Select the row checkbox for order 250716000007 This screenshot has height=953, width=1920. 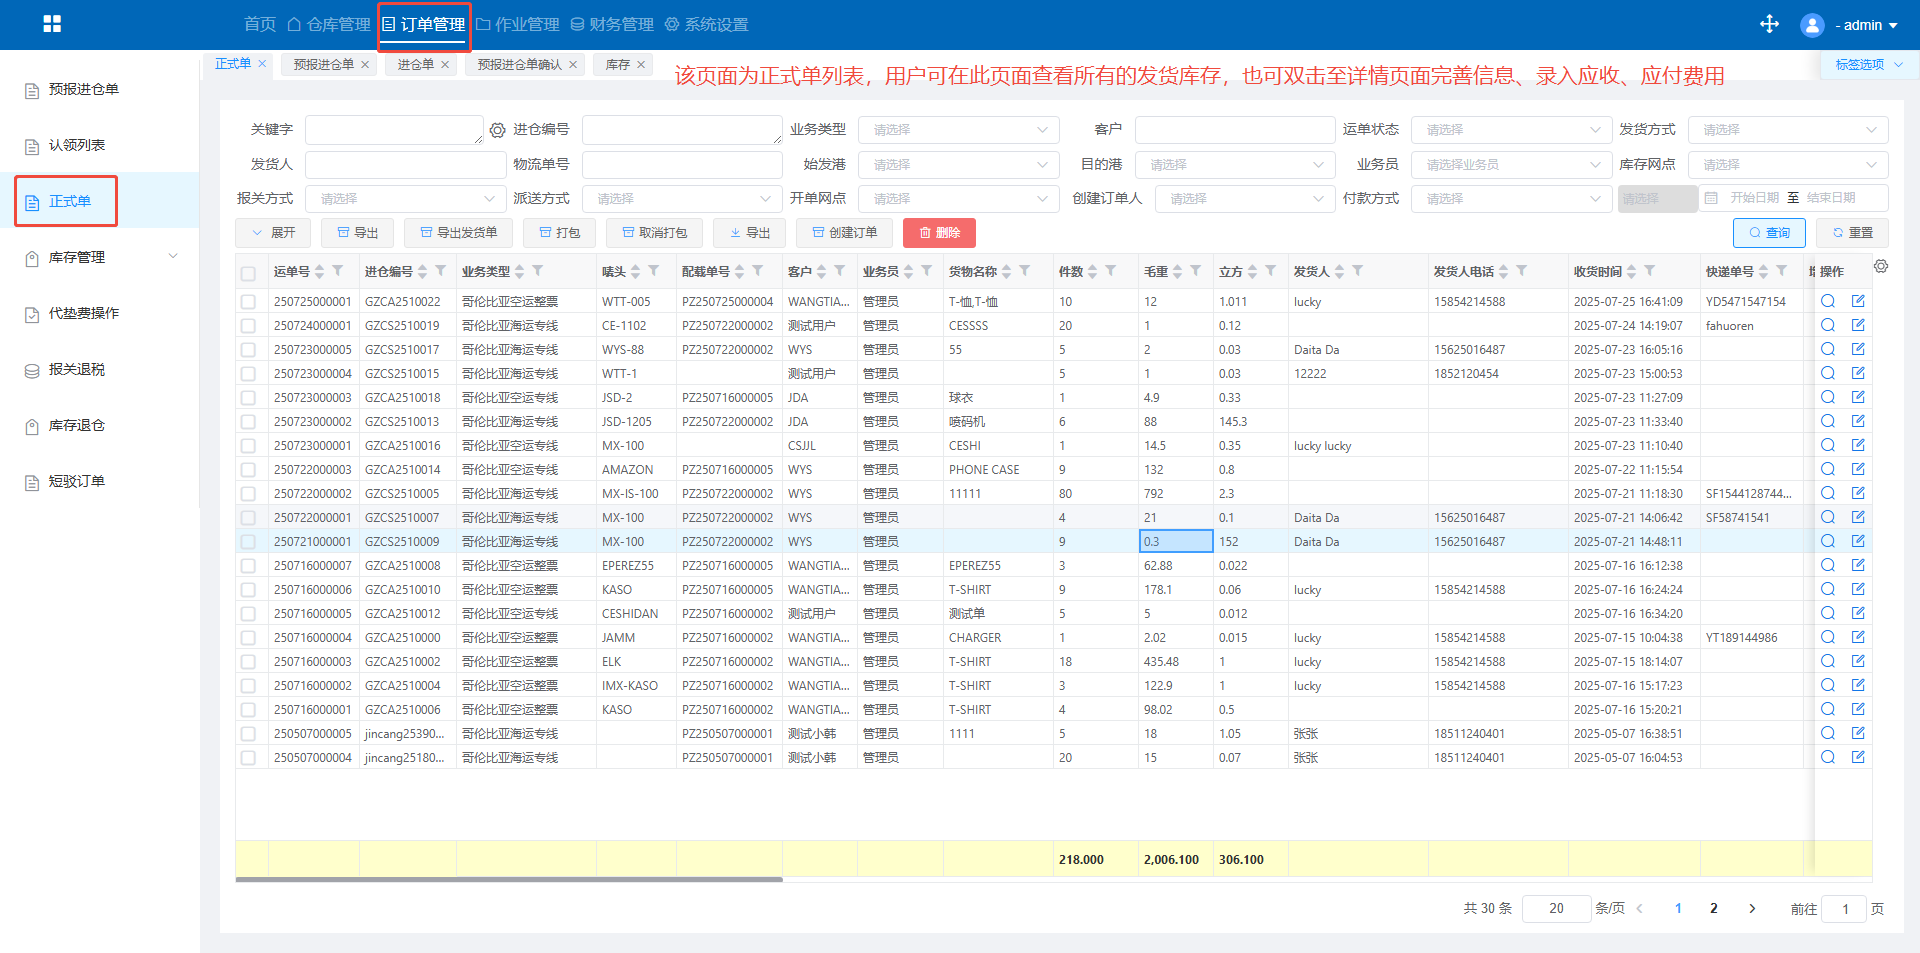(248, 566)
